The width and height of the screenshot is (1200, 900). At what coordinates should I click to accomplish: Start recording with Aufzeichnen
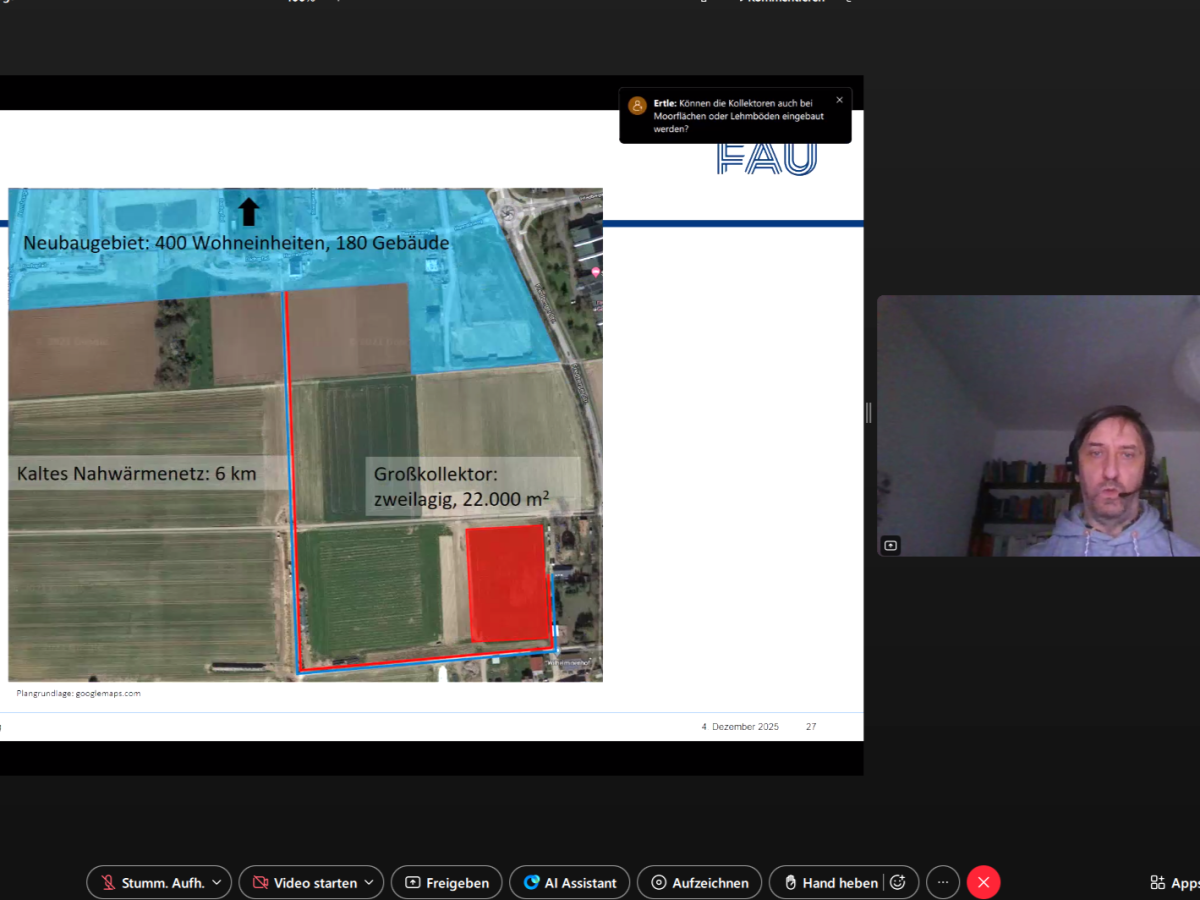(700, 883)
